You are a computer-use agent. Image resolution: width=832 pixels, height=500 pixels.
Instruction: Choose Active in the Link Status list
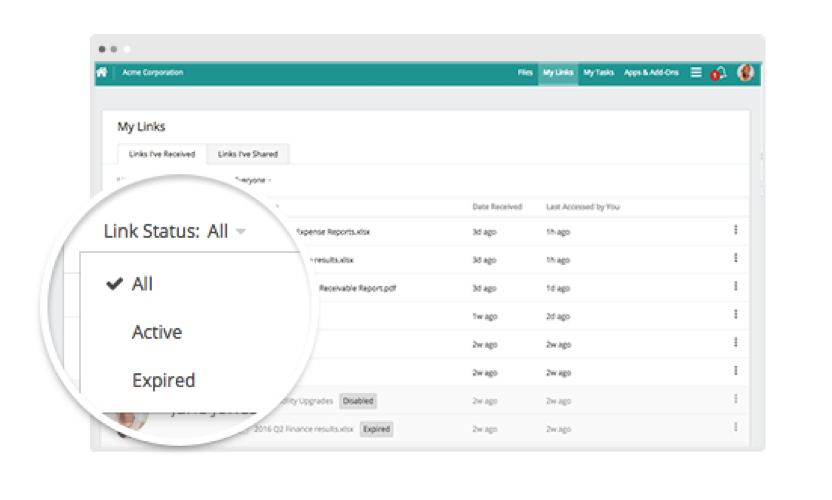click(157, 332)
